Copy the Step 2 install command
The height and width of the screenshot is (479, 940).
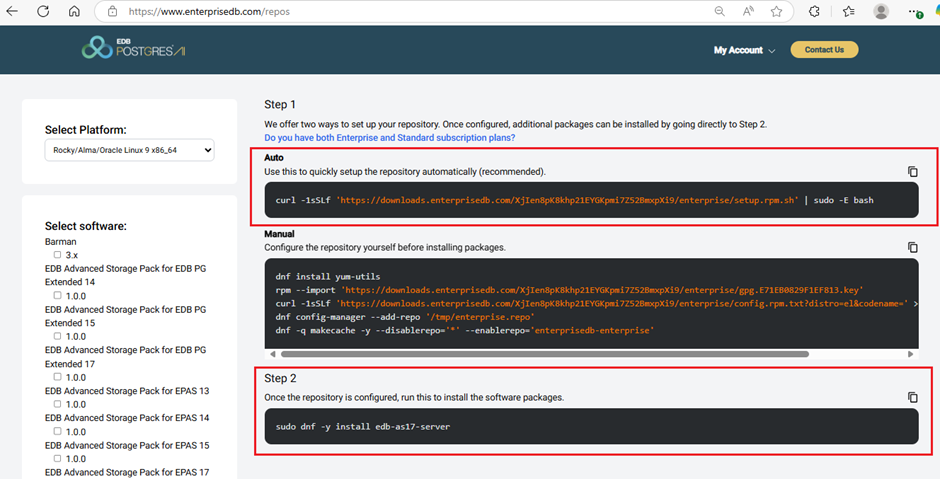pyautogui.click(x=912, y=397)
